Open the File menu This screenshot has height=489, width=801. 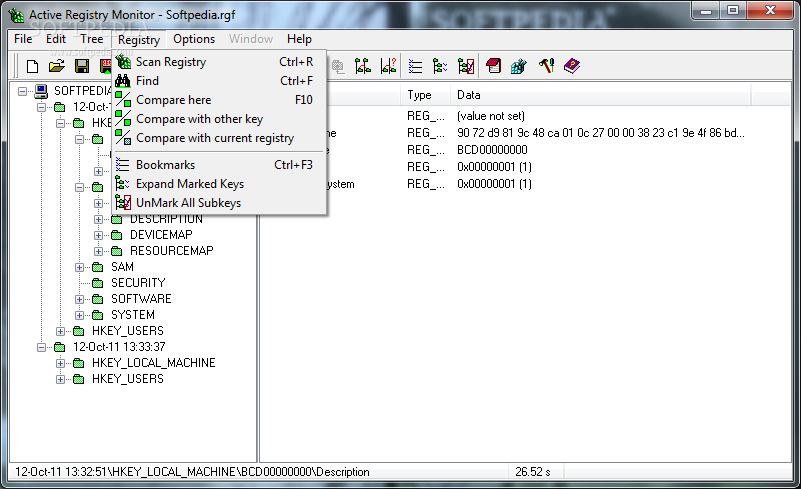coord(23,39)
